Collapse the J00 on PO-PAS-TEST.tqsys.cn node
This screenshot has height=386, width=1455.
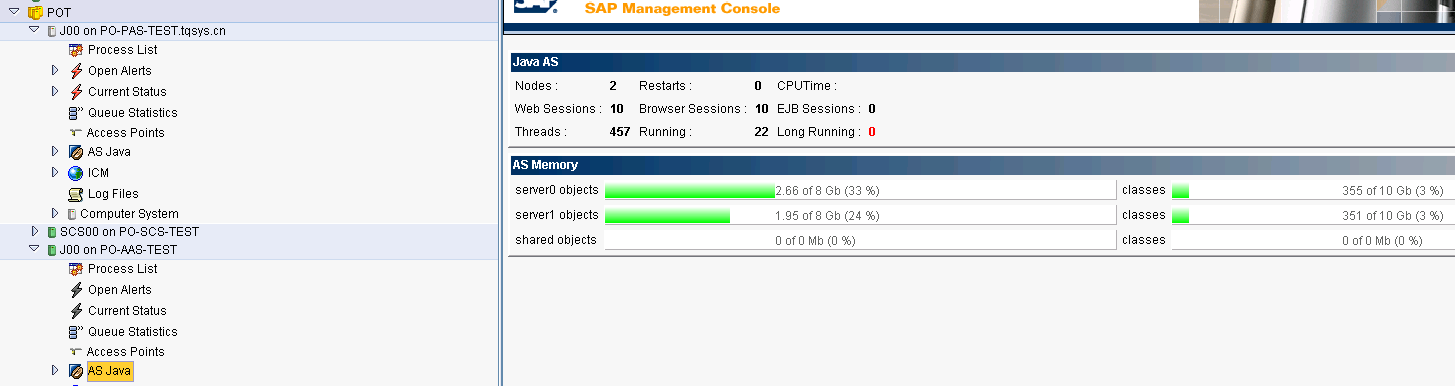click(34, 30)
